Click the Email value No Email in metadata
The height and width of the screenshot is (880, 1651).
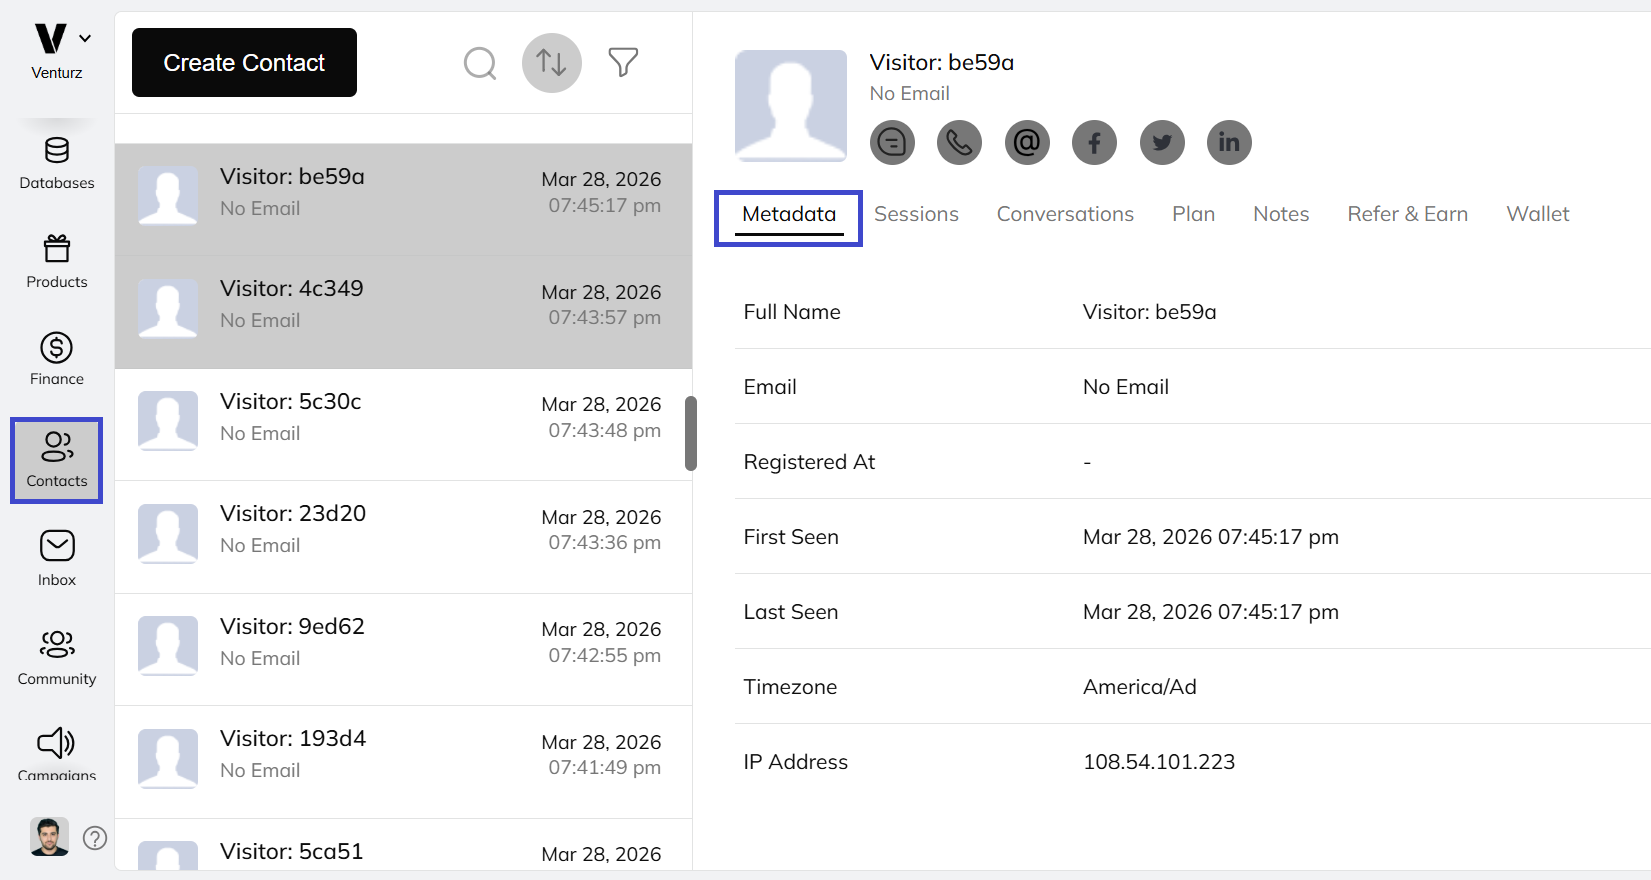click(1125, 387)
